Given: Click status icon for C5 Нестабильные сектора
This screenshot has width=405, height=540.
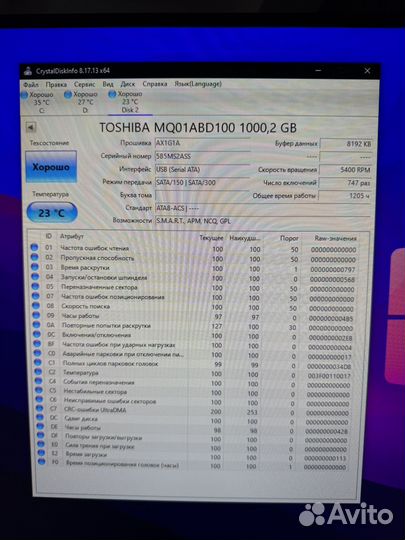Looking at the screenshot, I should (39, 390).
